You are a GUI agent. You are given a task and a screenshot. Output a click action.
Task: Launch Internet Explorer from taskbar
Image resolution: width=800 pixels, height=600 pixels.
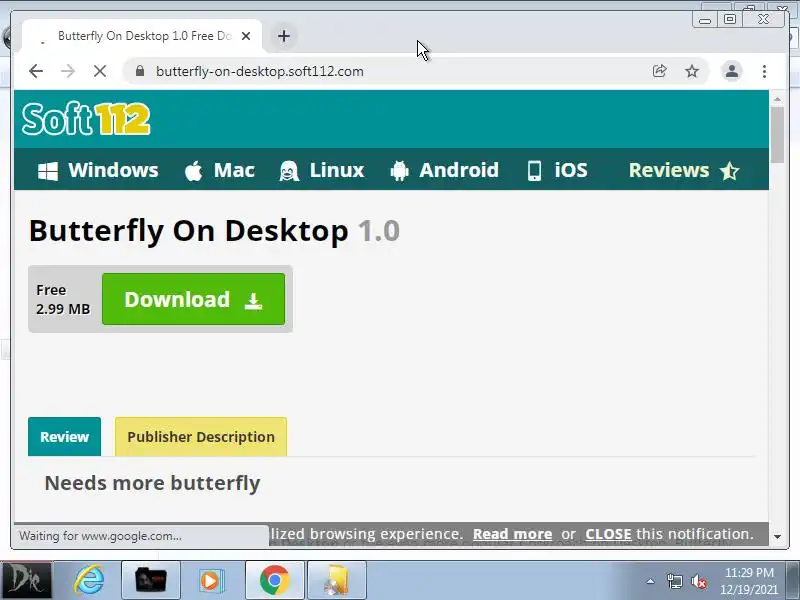(89, 580)
